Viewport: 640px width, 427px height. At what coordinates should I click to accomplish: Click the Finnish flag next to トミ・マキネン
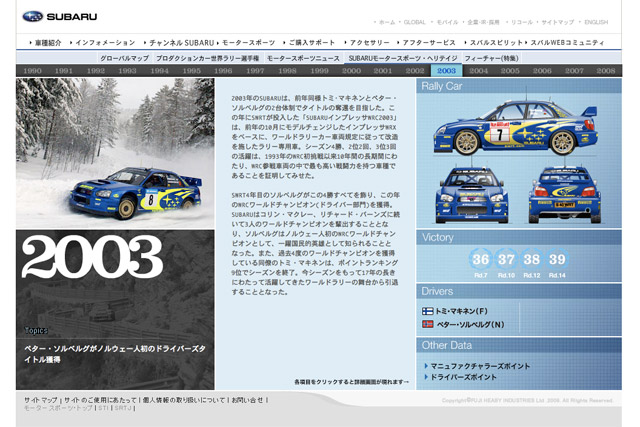click(428, 311)
